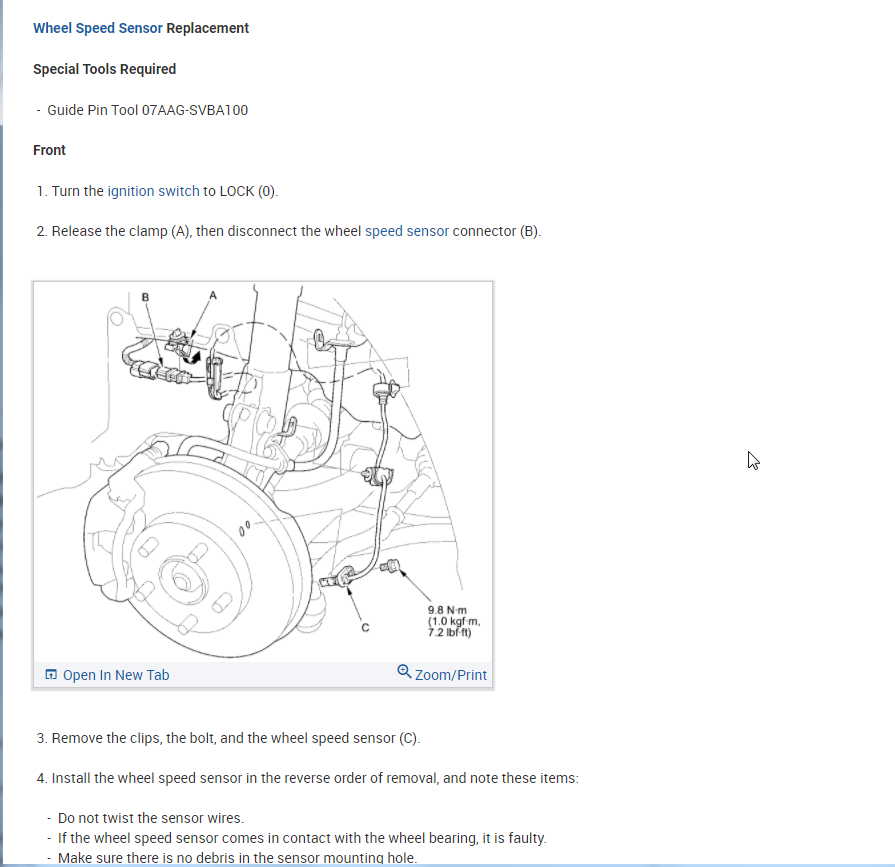This screenshot has width=895, height=867.
Task: Open the brake assembly diagram image
Action: (x=263, y=472)
